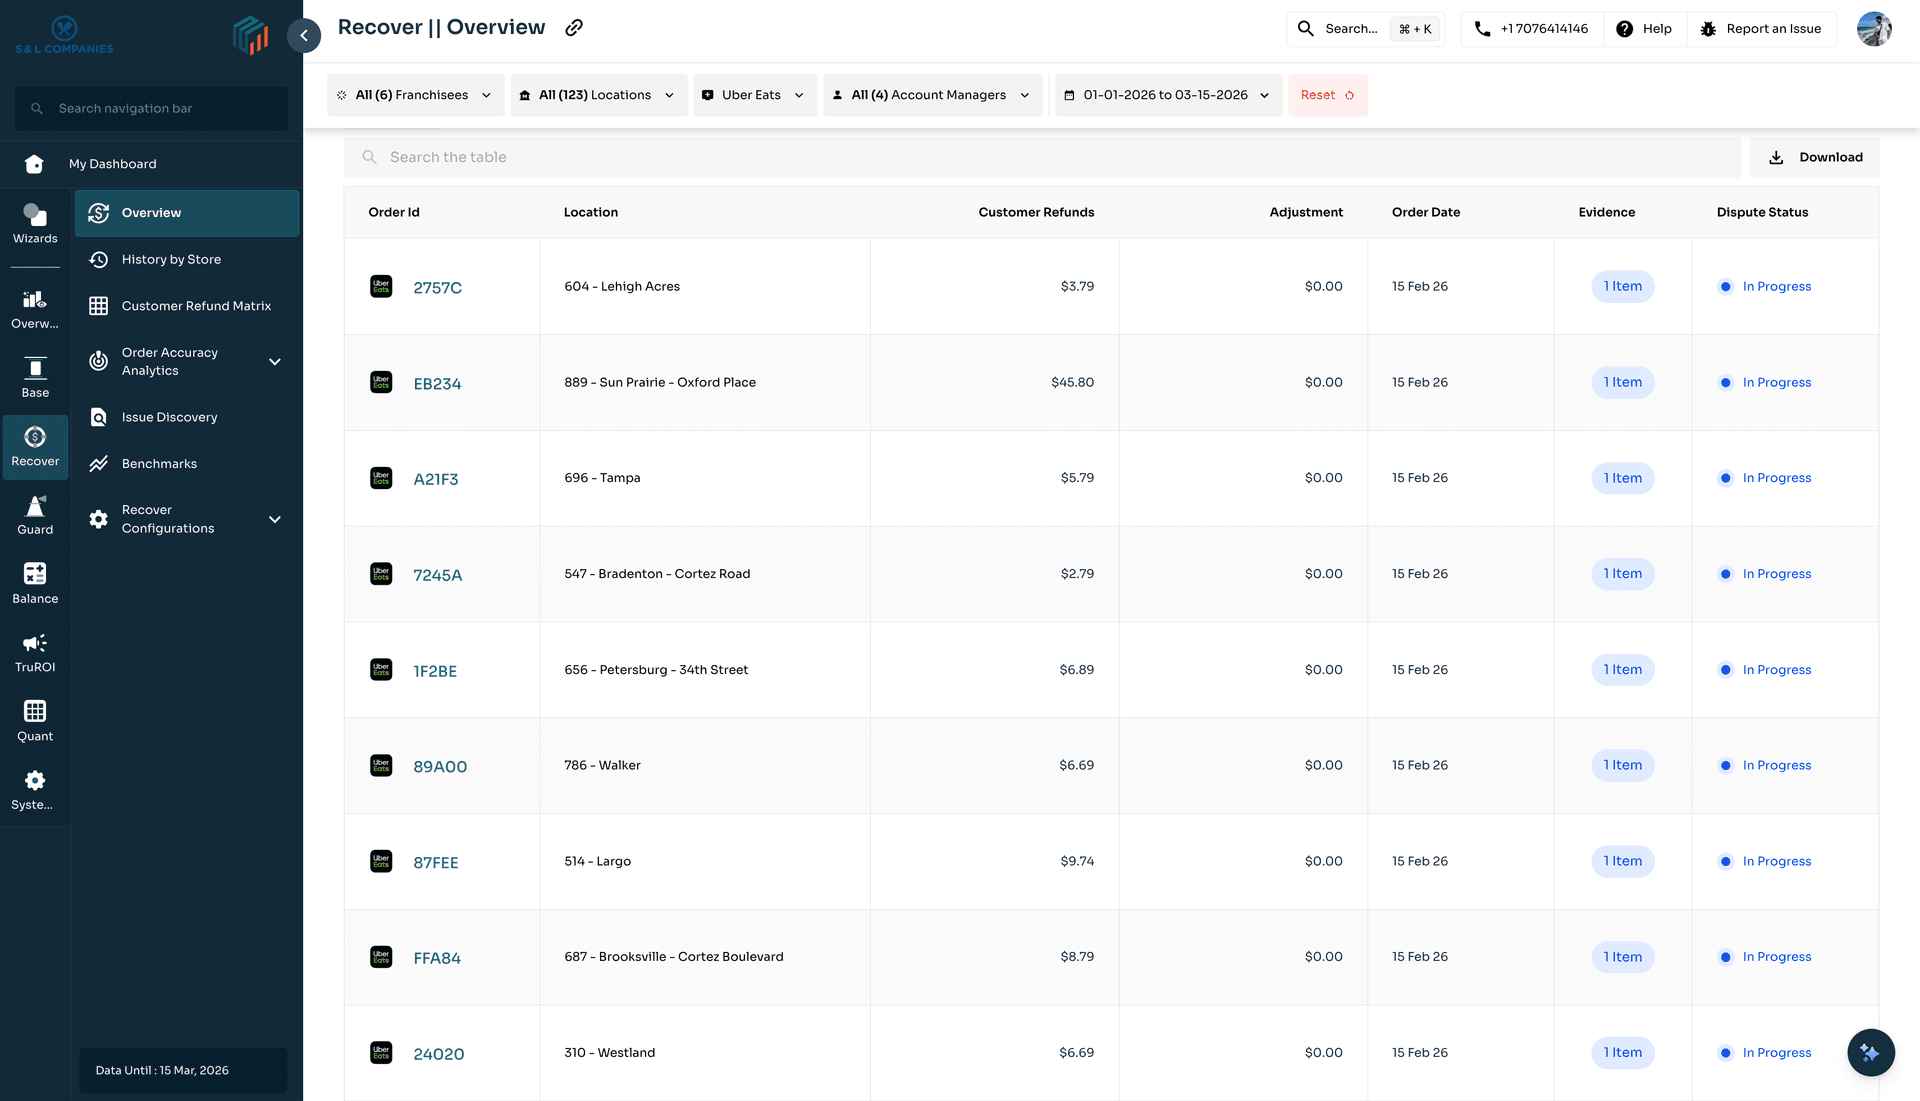Collapse sidebar with the back-arrow button
1920x1101 pixels.
click(304, 35)
